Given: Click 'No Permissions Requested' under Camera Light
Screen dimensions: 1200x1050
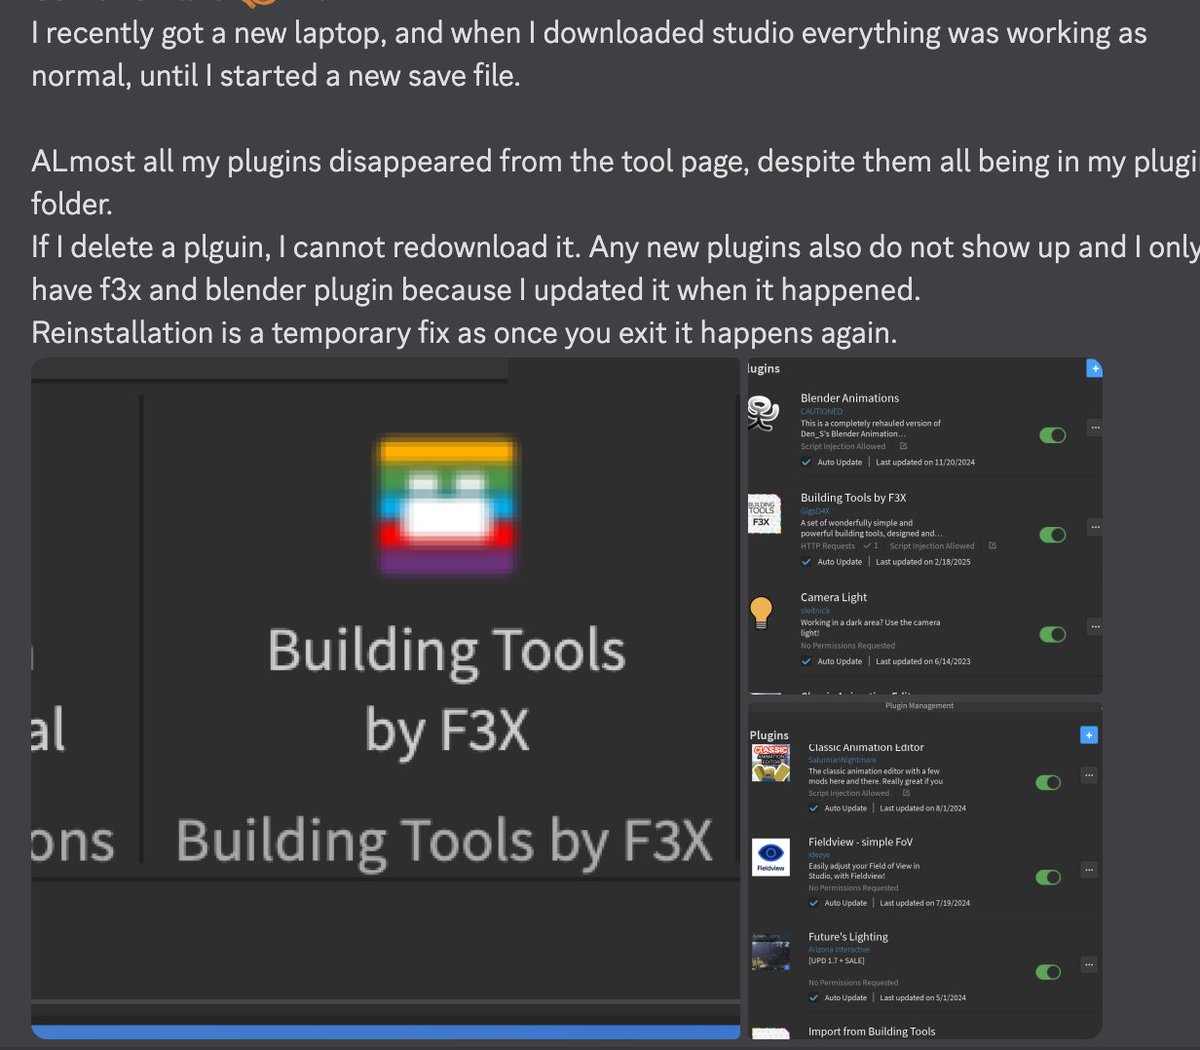Looking at the screenshot, I should pos(848,646).
